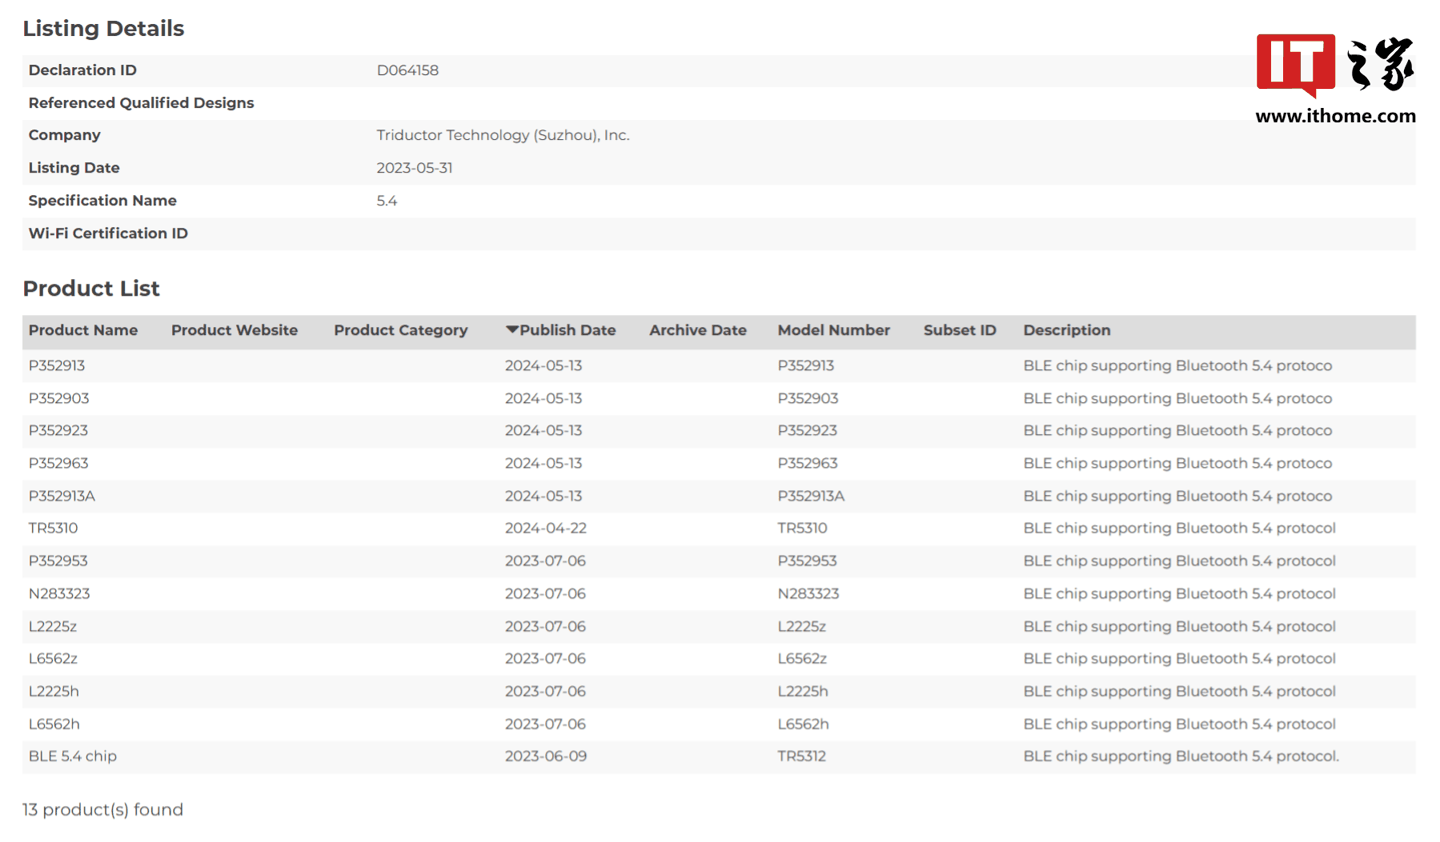Screen dimensions: 1440x842
Task: Click the 13 product(s) found text
Action: coord(103,810)
